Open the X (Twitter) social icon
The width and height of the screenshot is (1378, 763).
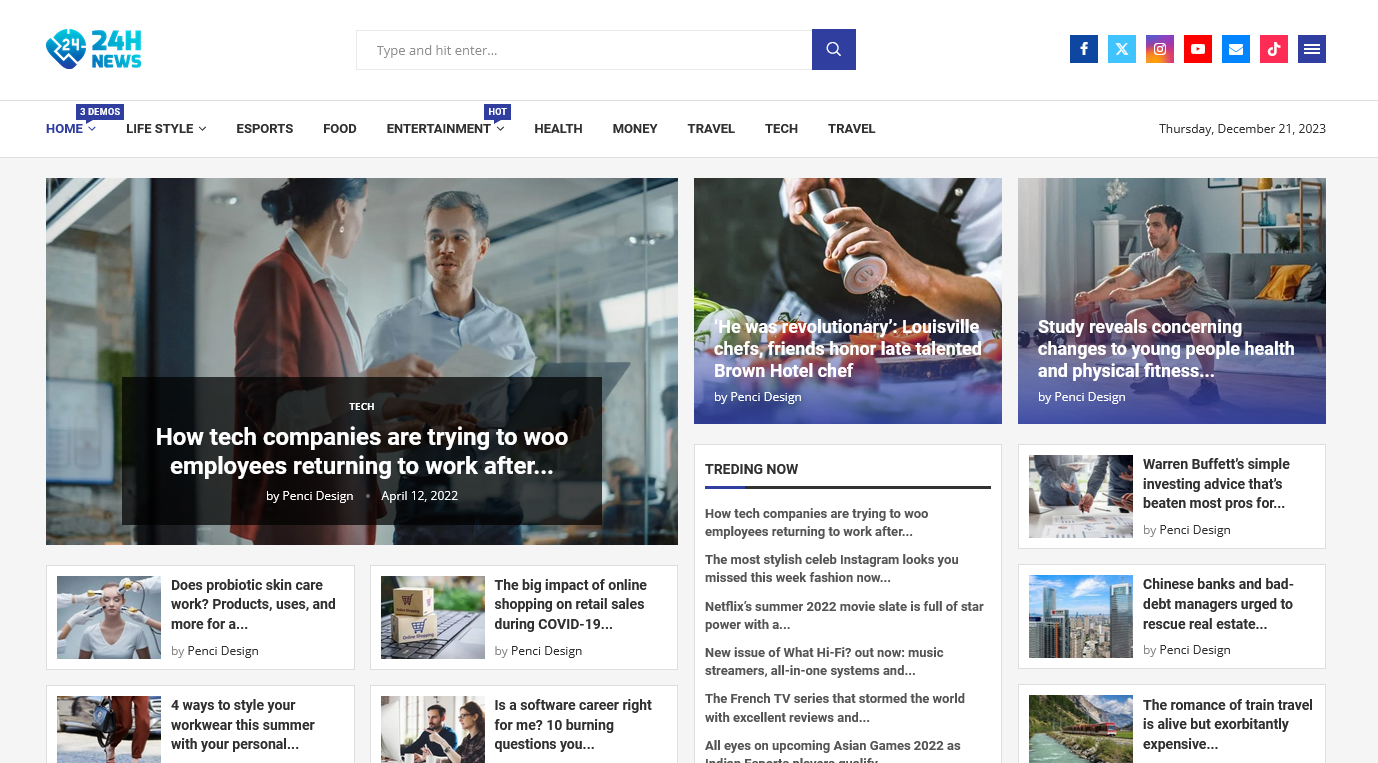click(1122, 49)
